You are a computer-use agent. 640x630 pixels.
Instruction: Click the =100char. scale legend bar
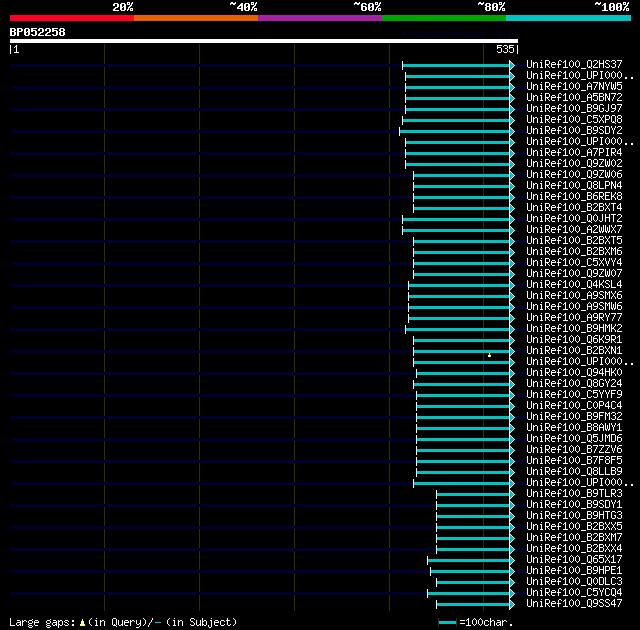(x=447, y=623)
